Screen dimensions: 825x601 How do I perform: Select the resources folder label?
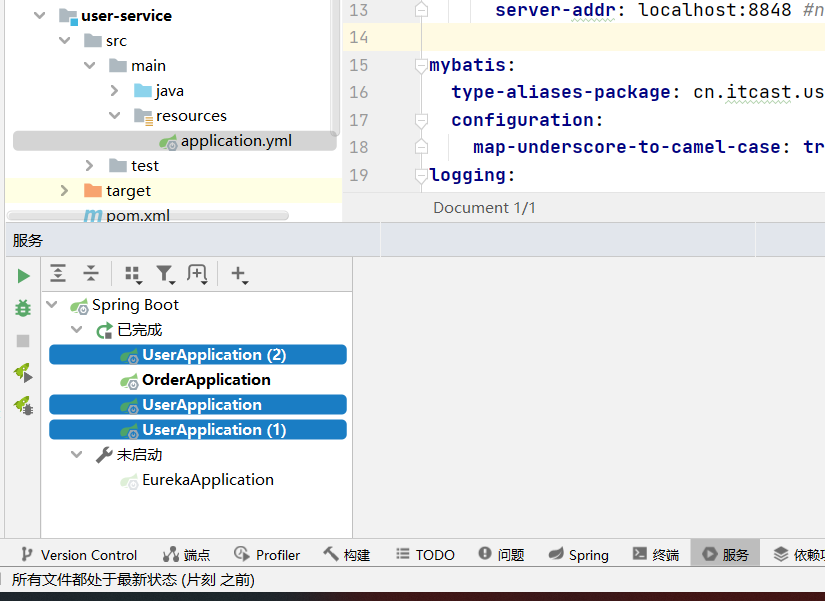pos(192,116)
